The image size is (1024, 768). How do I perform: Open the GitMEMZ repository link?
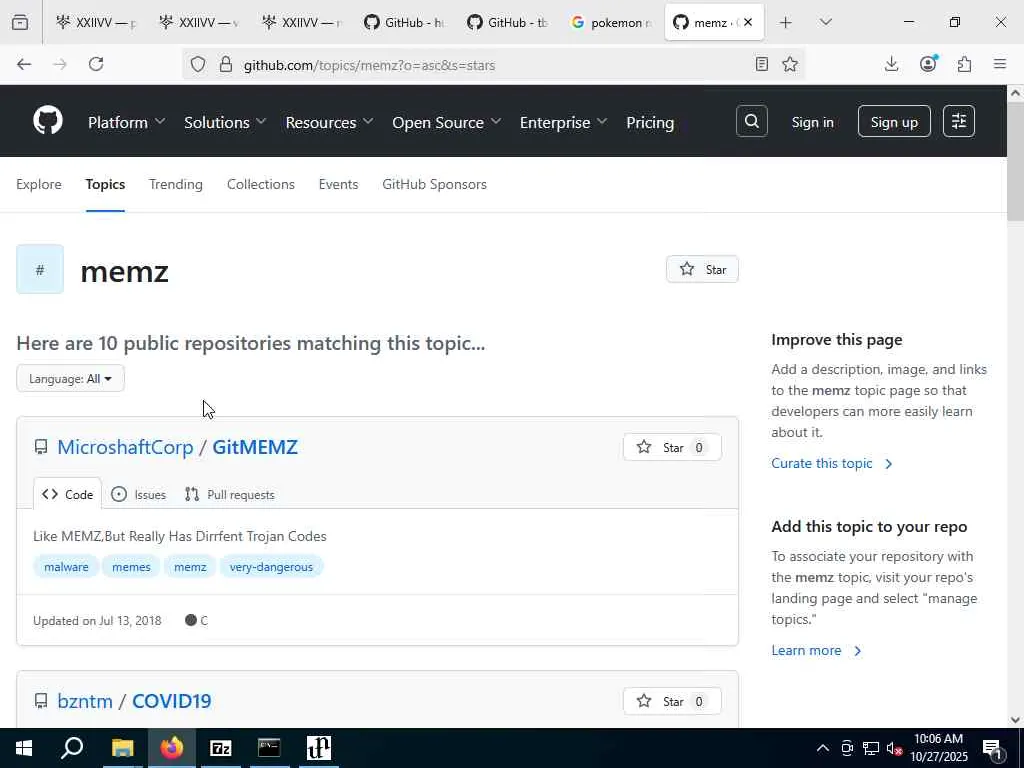255,447
